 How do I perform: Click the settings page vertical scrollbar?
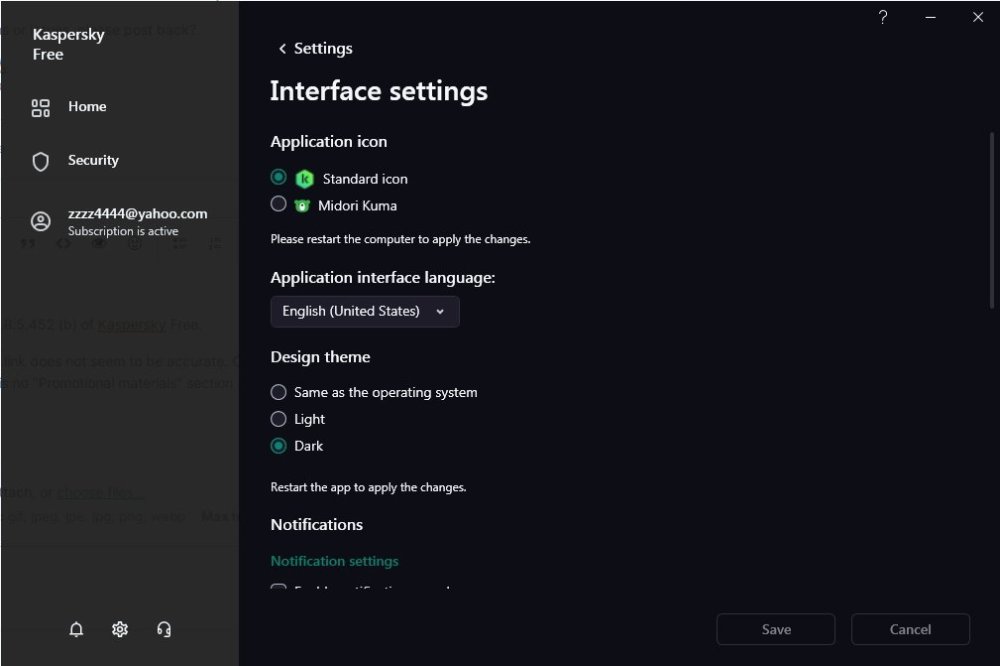pos(992,221)
